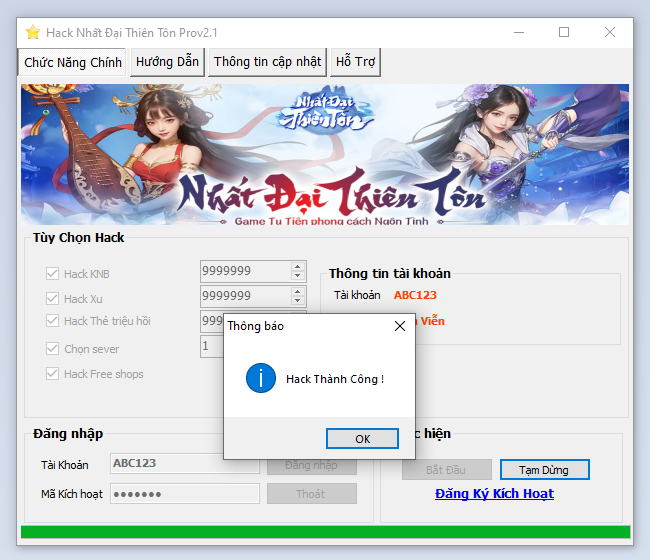Toggle the Chọn sever checkbox
The height and width of the screenshot is (560, 650).
click(x=52, y=349)
